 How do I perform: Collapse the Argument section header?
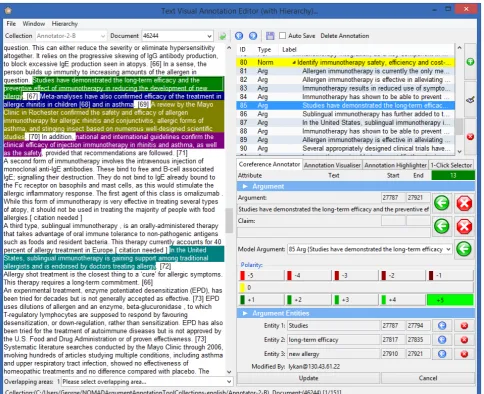[356, 186]
